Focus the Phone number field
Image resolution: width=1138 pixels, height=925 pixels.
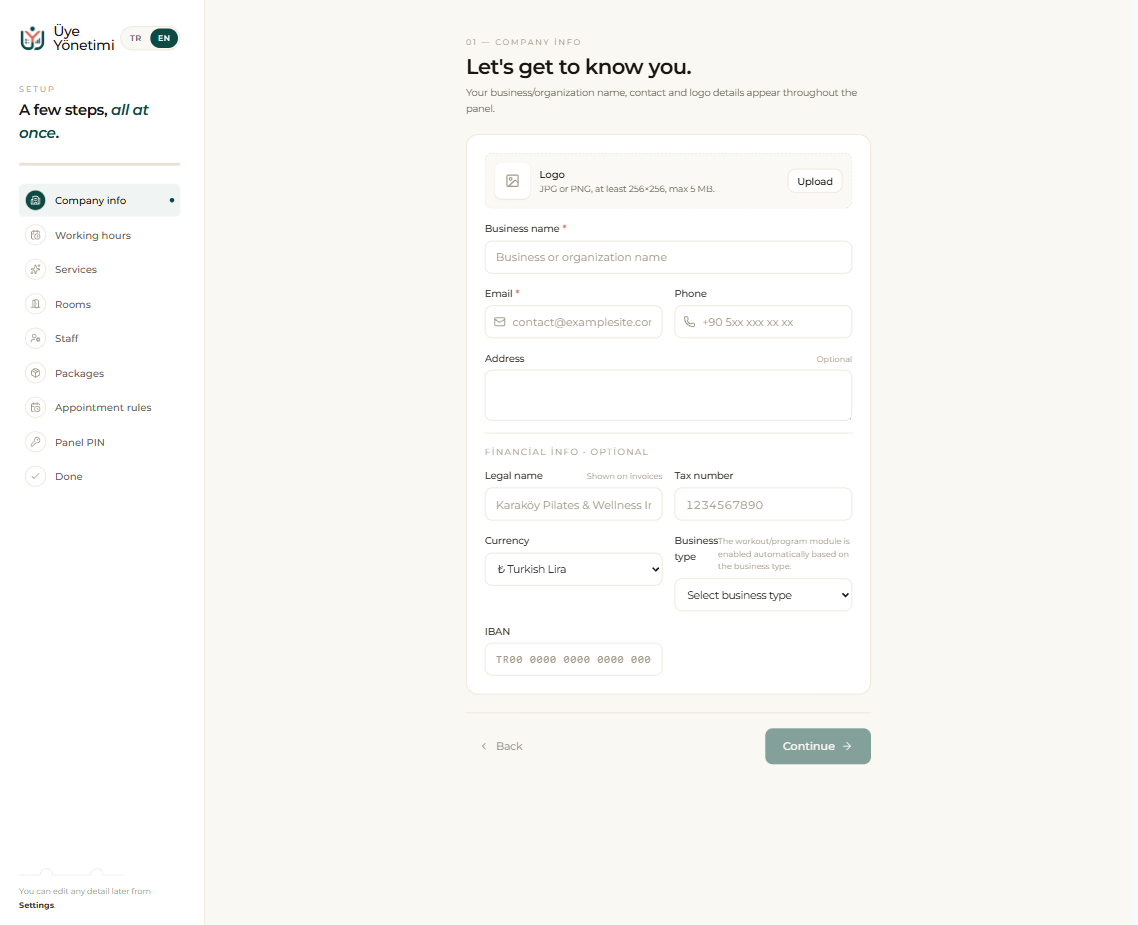pos(763,321)
